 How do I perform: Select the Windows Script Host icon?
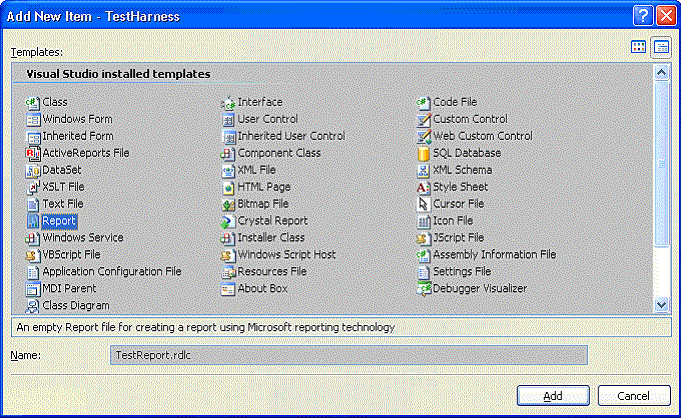click(x=228, y=255)
